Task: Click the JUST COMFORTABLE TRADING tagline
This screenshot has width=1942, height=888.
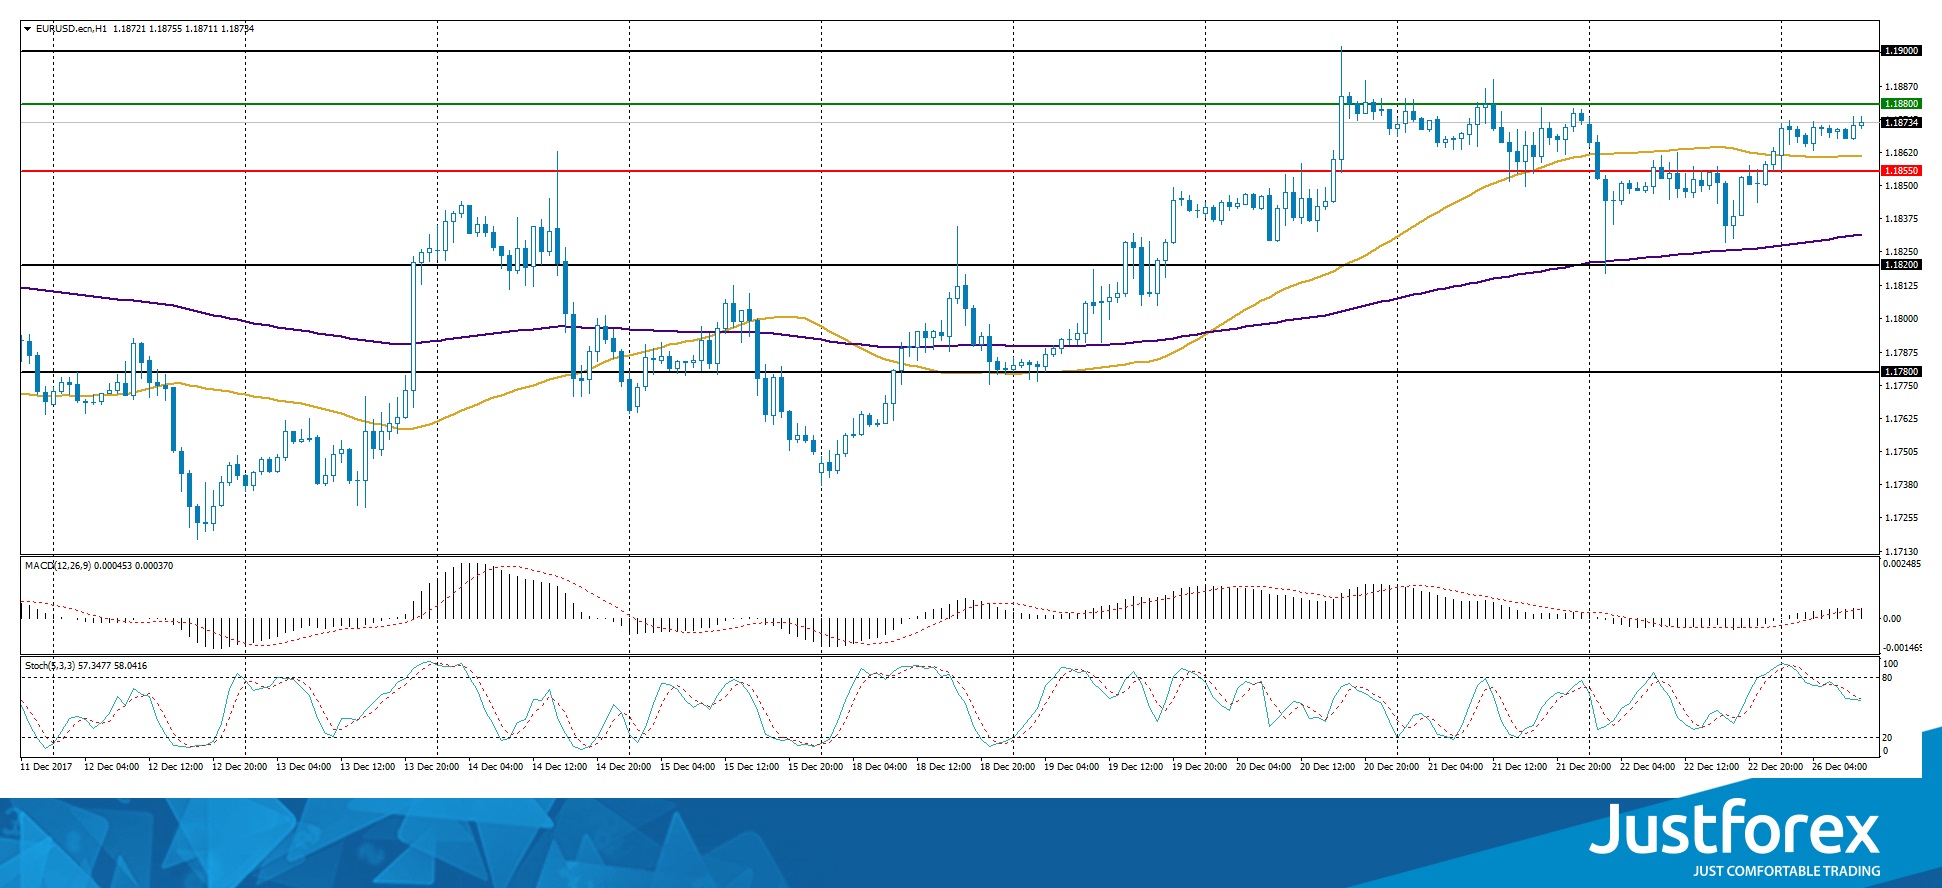Action: click(1787, 871)
